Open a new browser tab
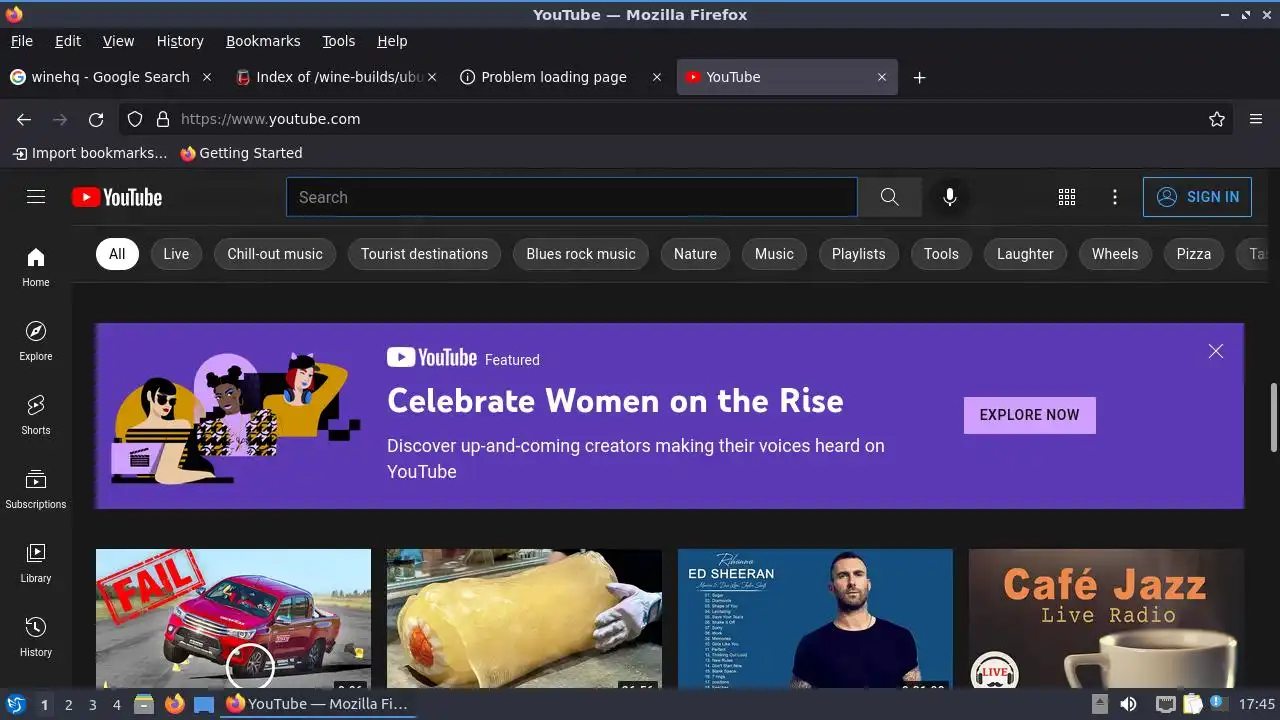 point(919,77)
